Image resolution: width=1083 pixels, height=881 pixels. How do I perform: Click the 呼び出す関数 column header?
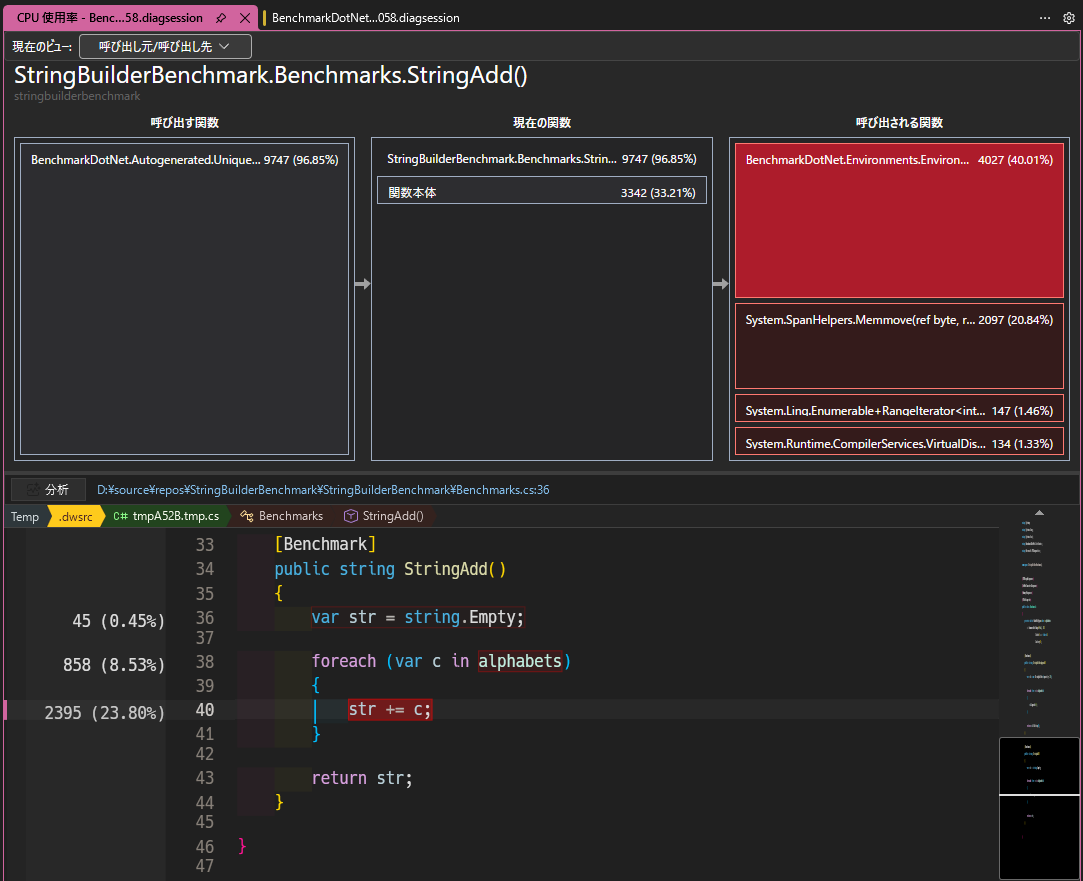coord(184,122)
